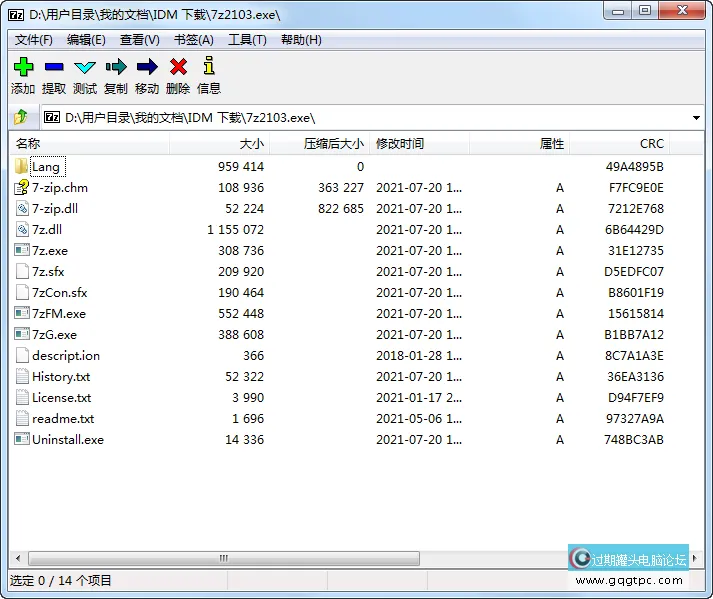Viewport: 713px width, 599px height.
Task: Click size value 1 155 072
Action: point(236,230)
